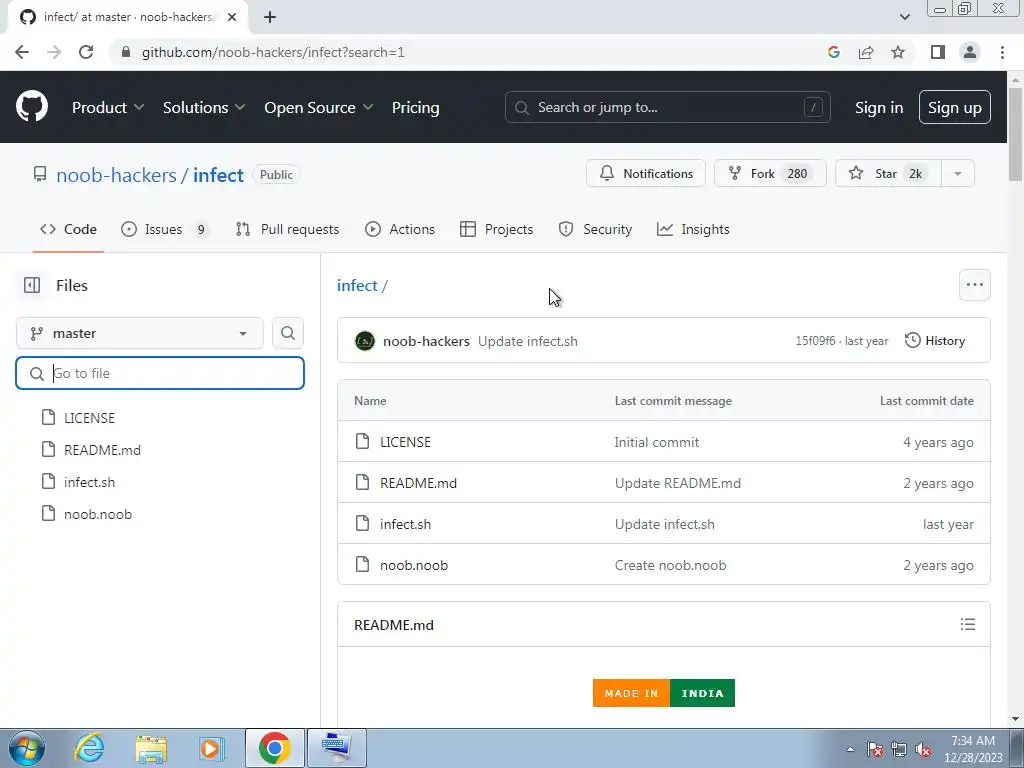Image resolution: width=1024 pixels, height=768 pixels.
Task: Show hidden tray icons arrow
Action: (x=850, y=749)
